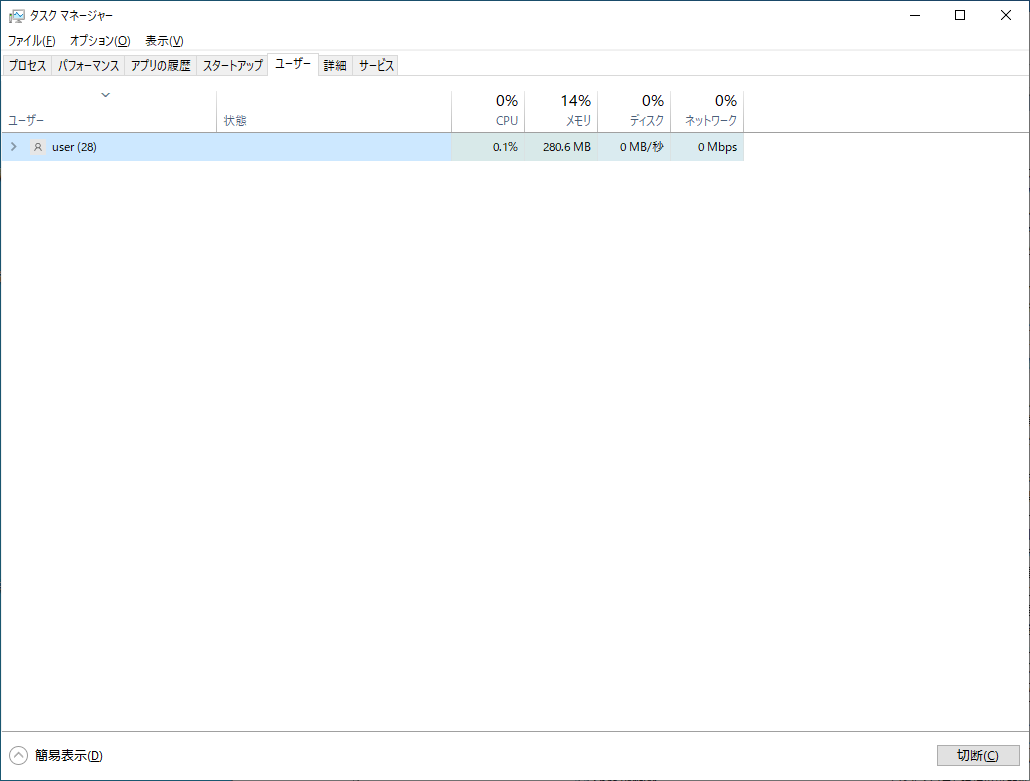Switch to the プロセス tab
The height and width of the screenshot is (781, 1030).
pos(28,66)
